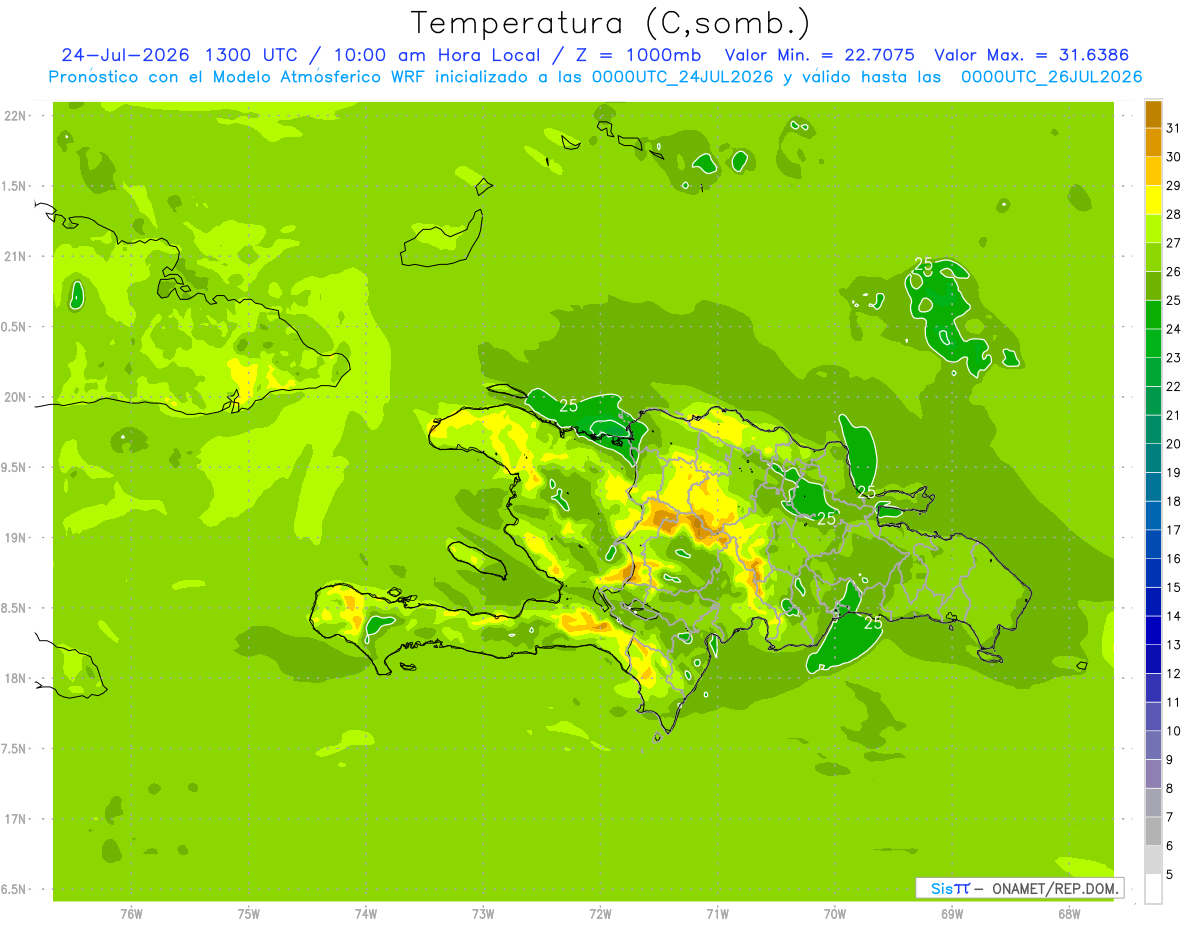This screenshot has width=1200, height=927.
Task: Click the init time "0000UTC_24JUL2026"
Action: (681, 77)
